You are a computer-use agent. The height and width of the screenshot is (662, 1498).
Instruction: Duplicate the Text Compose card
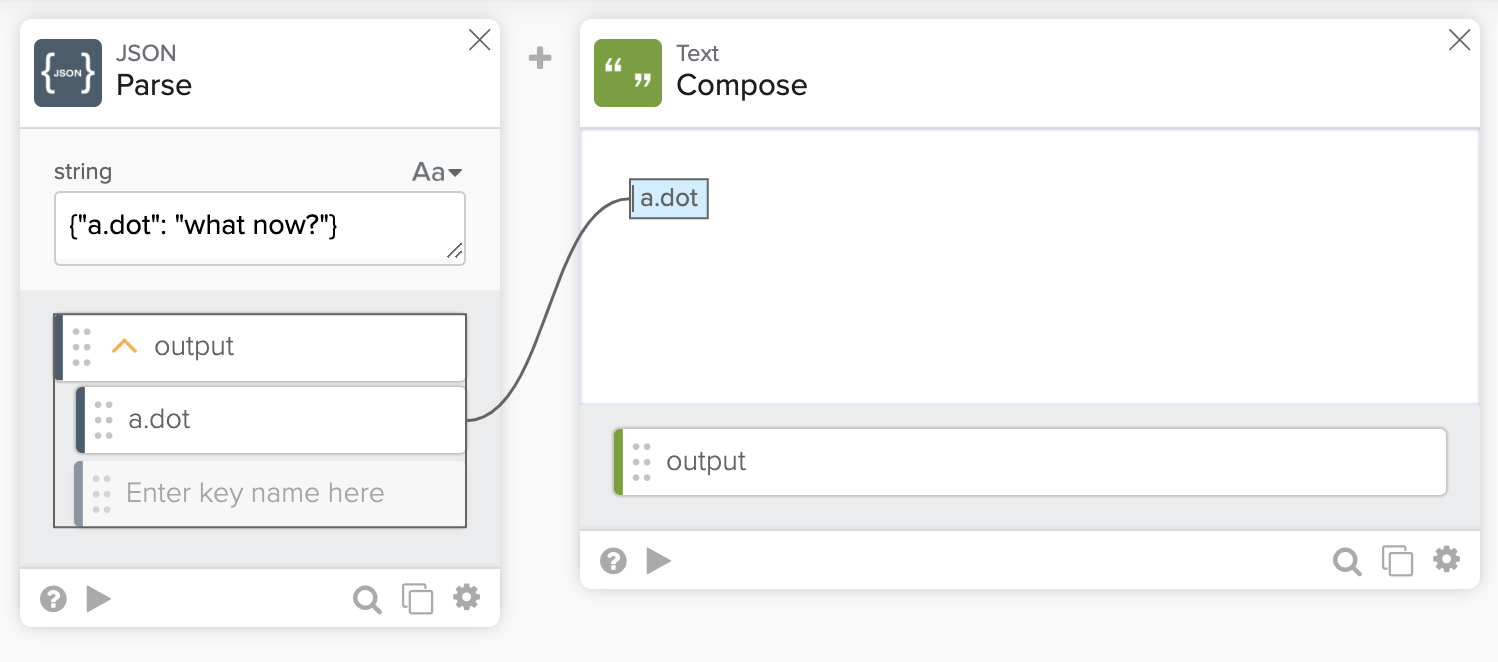1397,561
